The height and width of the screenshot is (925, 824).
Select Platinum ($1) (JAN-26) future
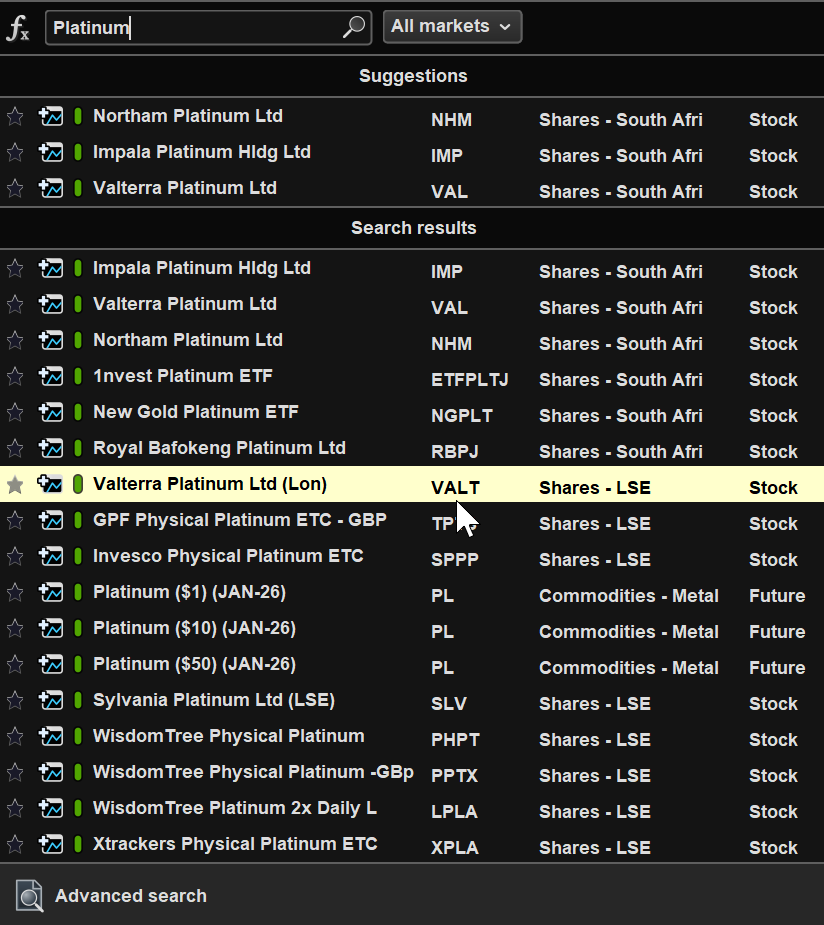pos(412,592)
